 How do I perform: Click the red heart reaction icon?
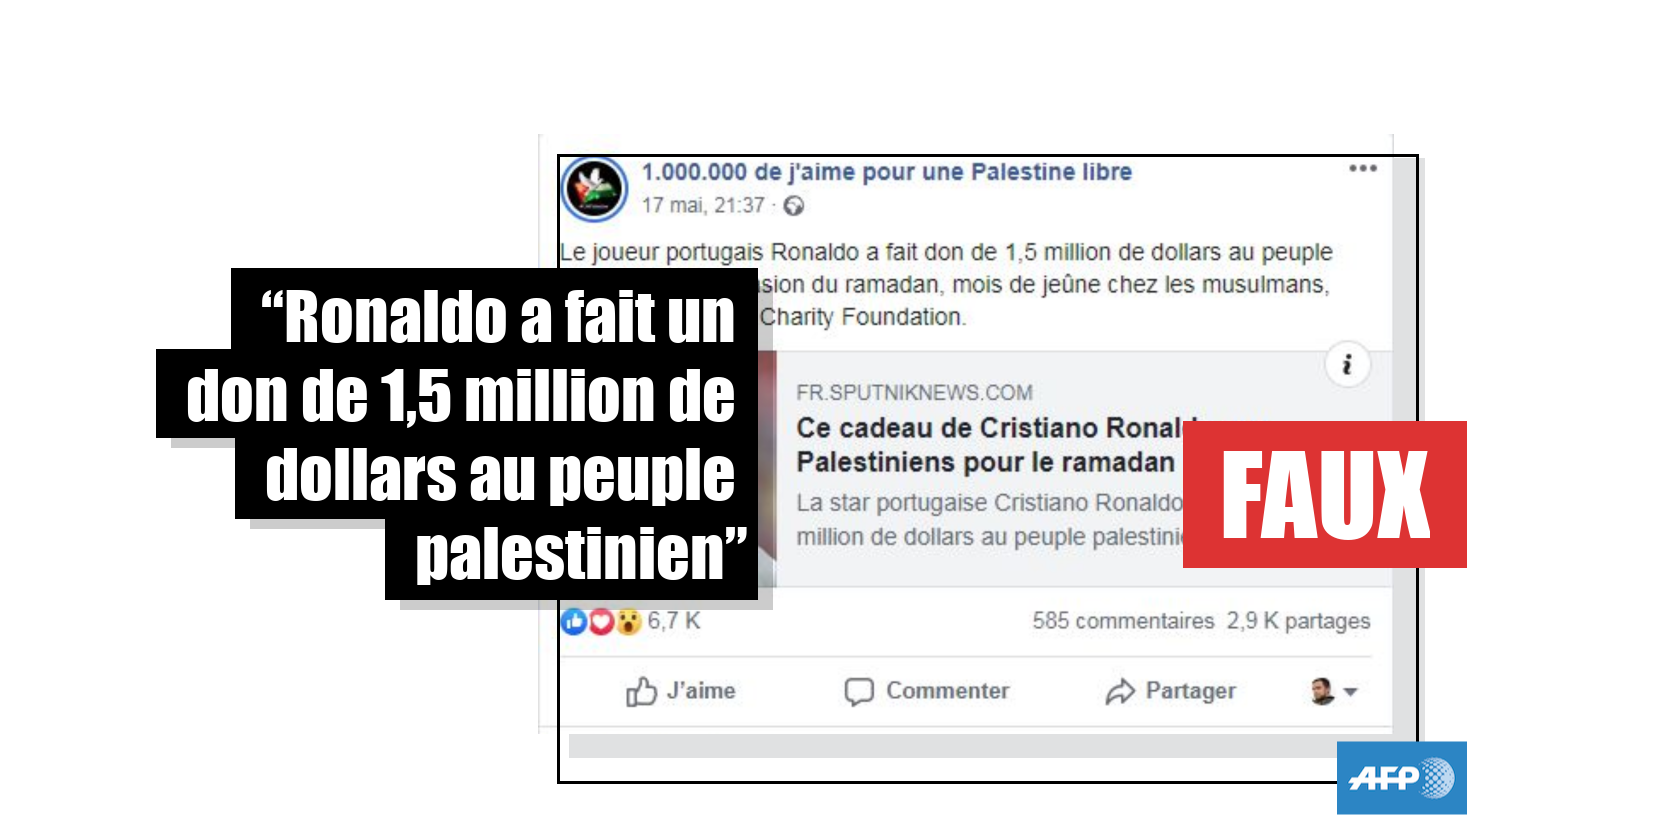(600, 622)
